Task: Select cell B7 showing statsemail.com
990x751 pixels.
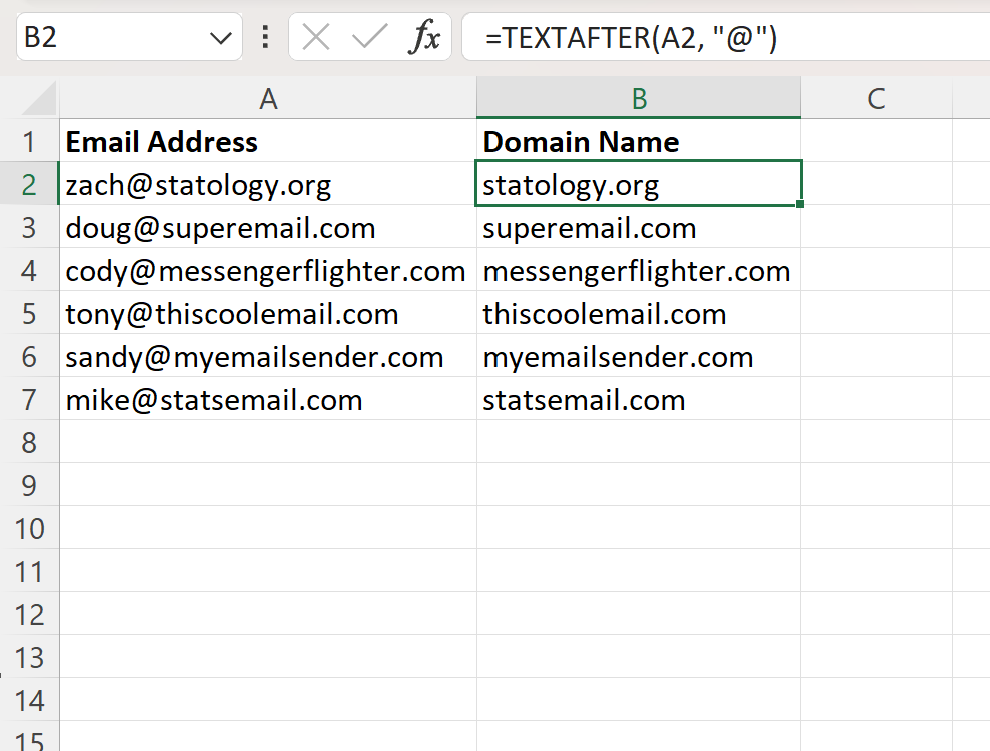Action: click(x=638, y=399)
